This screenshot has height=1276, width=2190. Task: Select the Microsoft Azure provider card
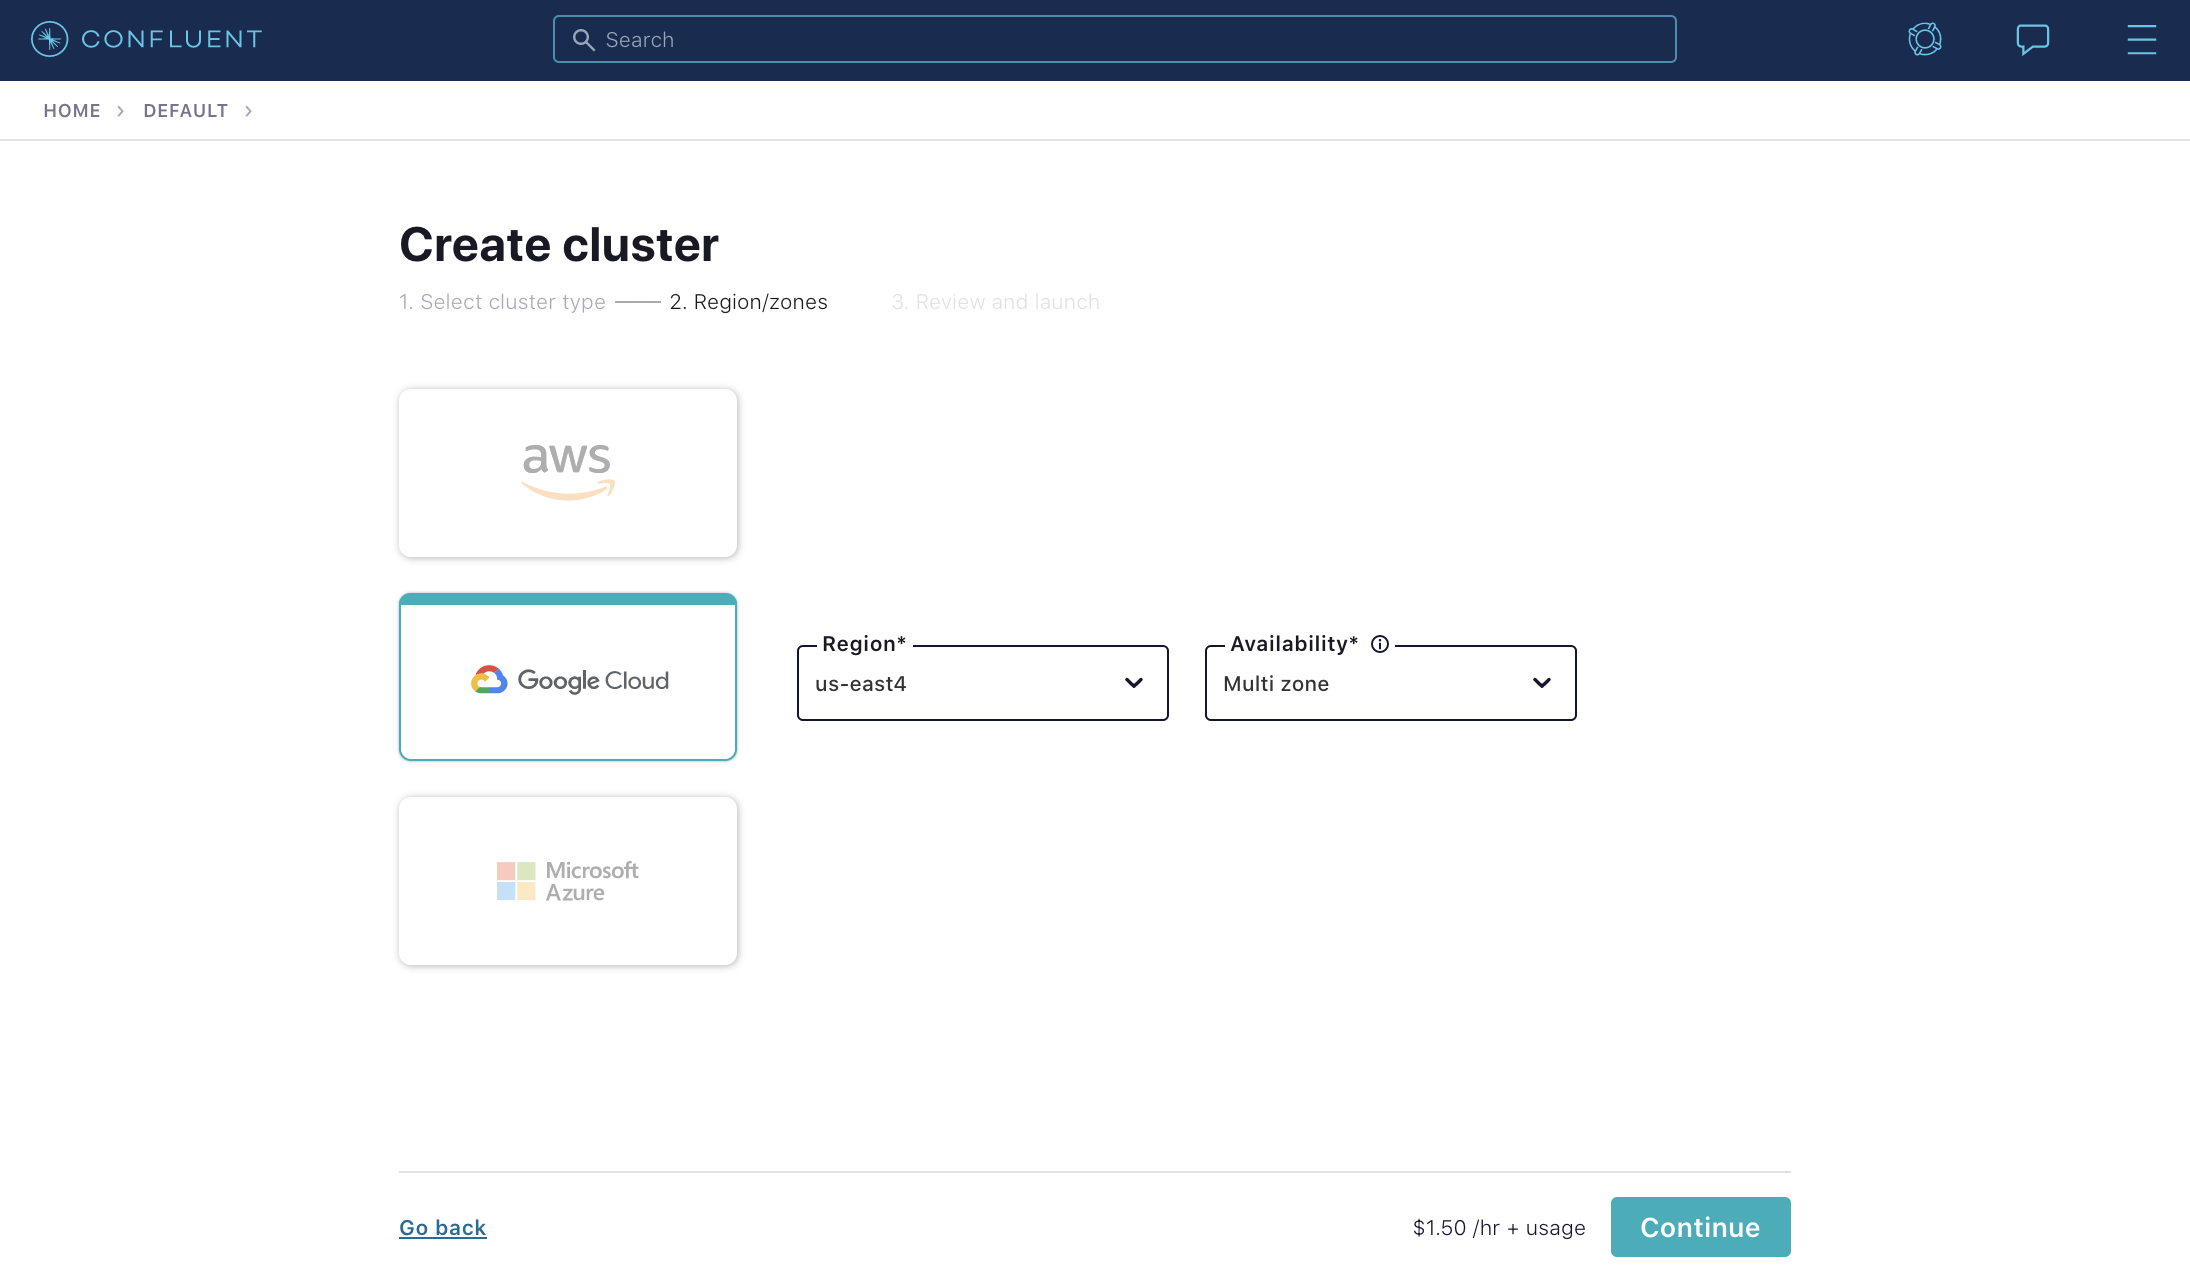click(568, 881)
